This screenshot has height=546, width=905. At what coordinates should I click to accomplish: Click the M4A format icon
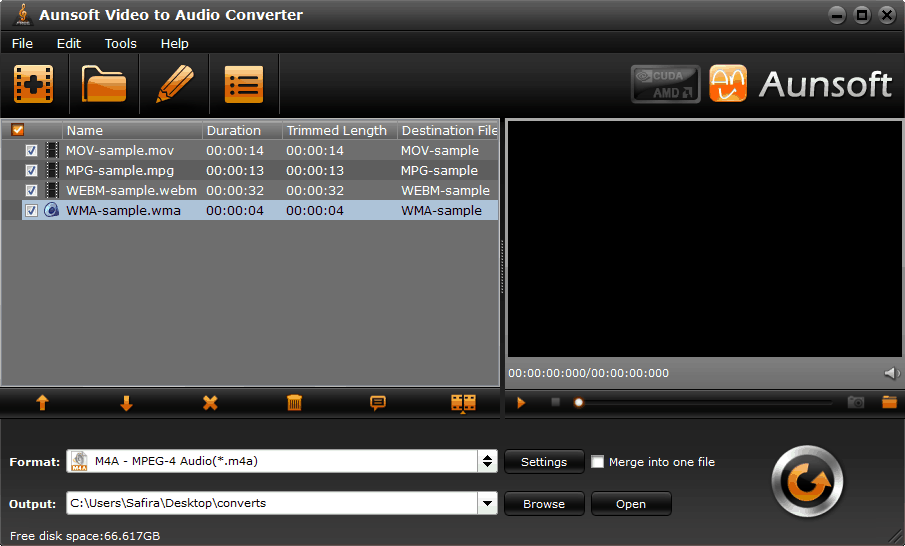79,461
